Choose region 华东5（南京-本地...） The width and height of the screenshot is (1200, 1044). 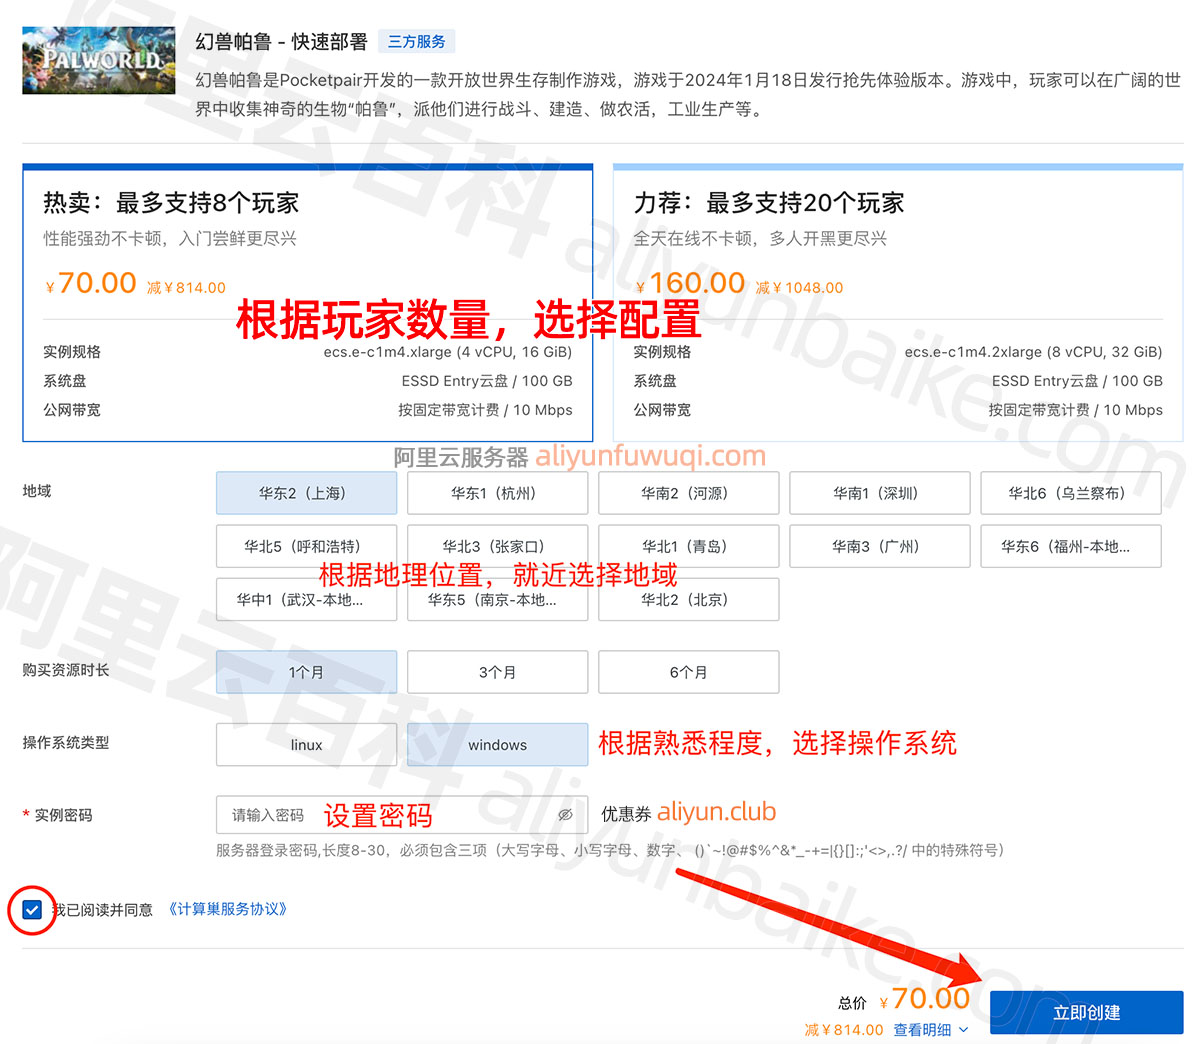pyautogui.click(x=497, y=599)
